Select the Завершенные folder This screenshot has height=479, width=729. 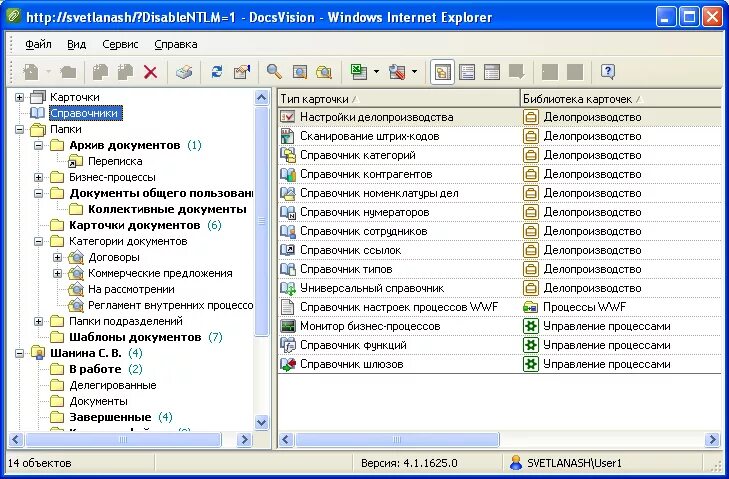[110, 417]
